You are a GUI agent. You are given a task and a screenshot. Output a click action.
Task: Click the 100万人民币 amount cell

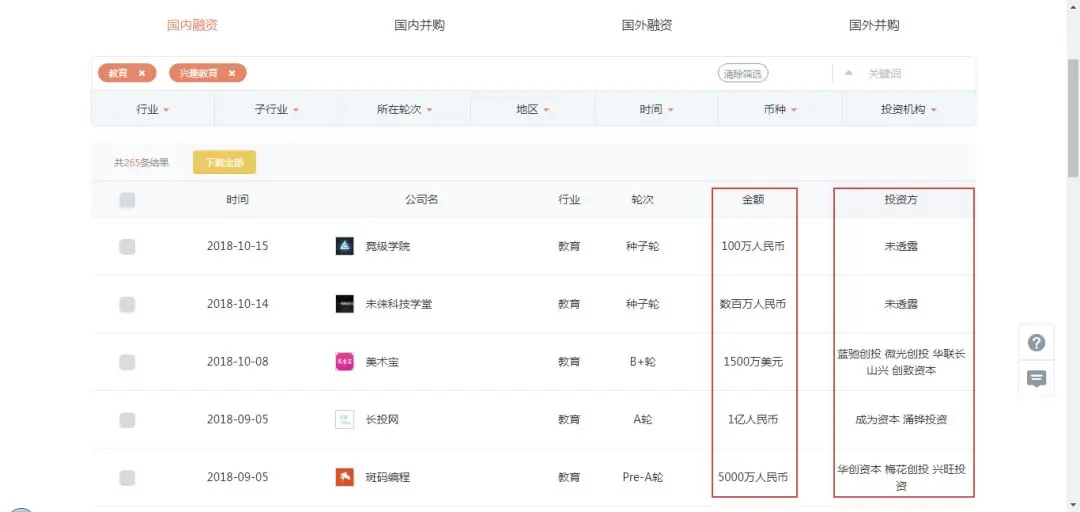tap(753, 246)
